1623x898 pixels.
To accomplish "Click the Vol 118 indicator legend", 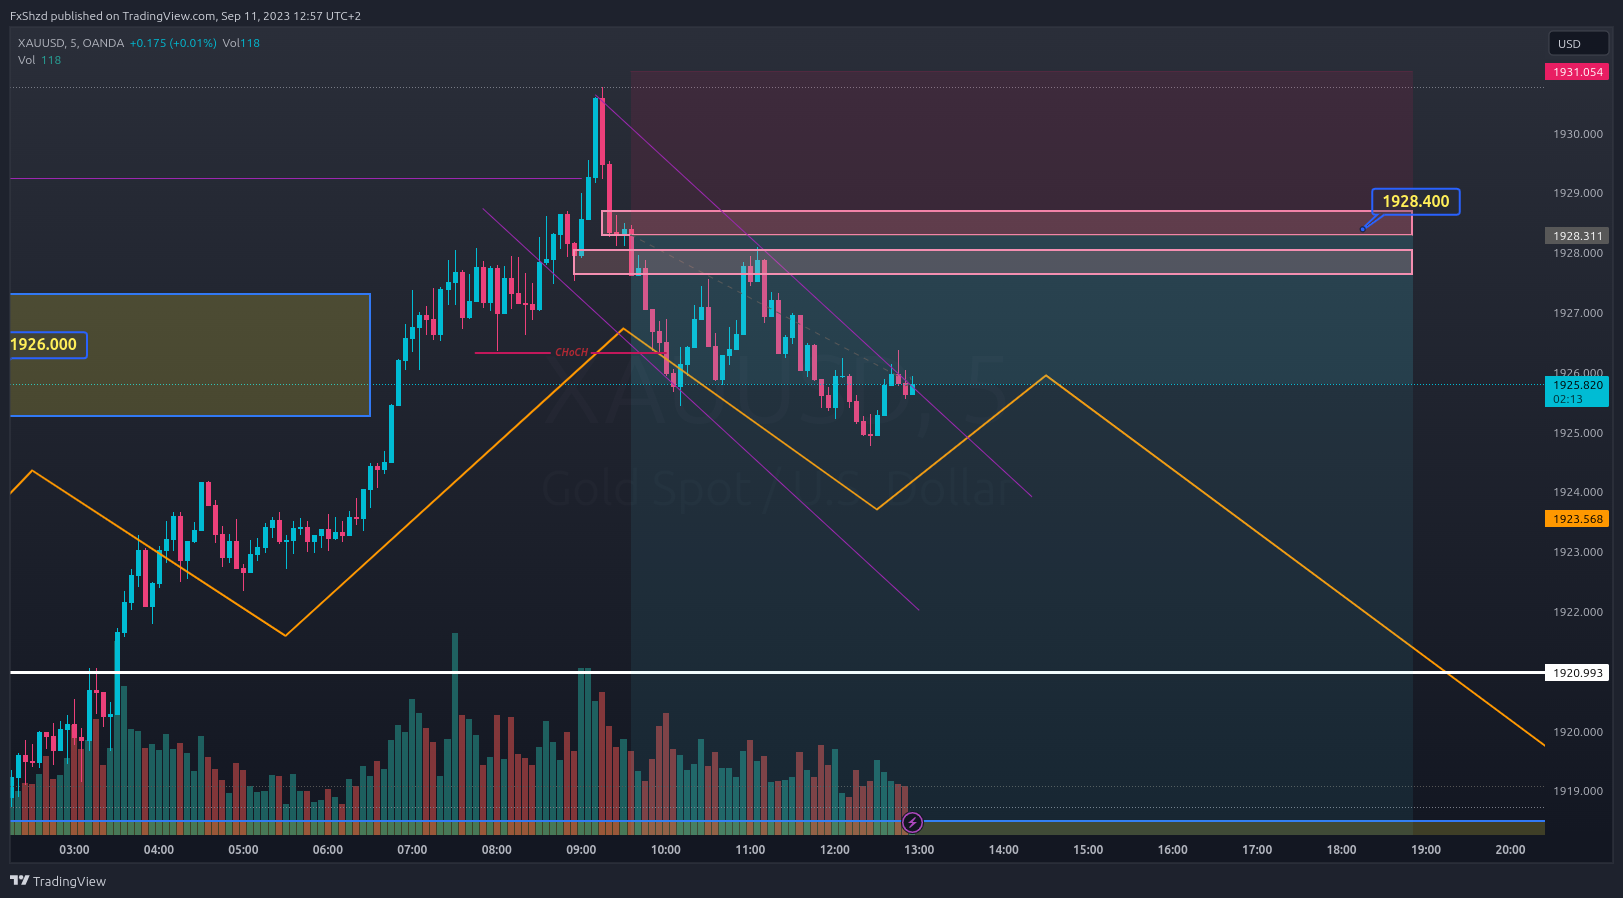I will click(x=39, y=60).
